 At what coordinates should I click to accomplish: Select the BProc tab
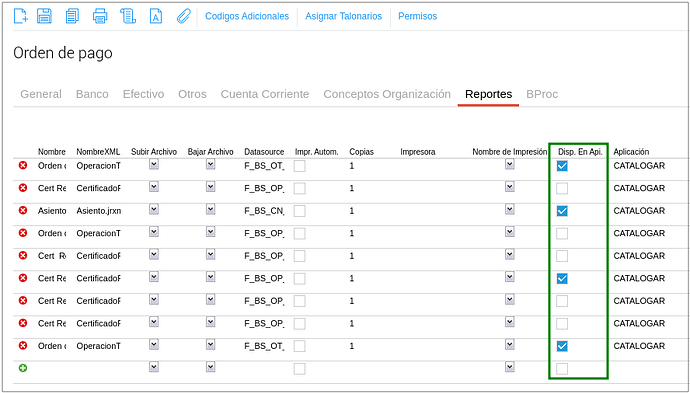[x=542, y=94]
